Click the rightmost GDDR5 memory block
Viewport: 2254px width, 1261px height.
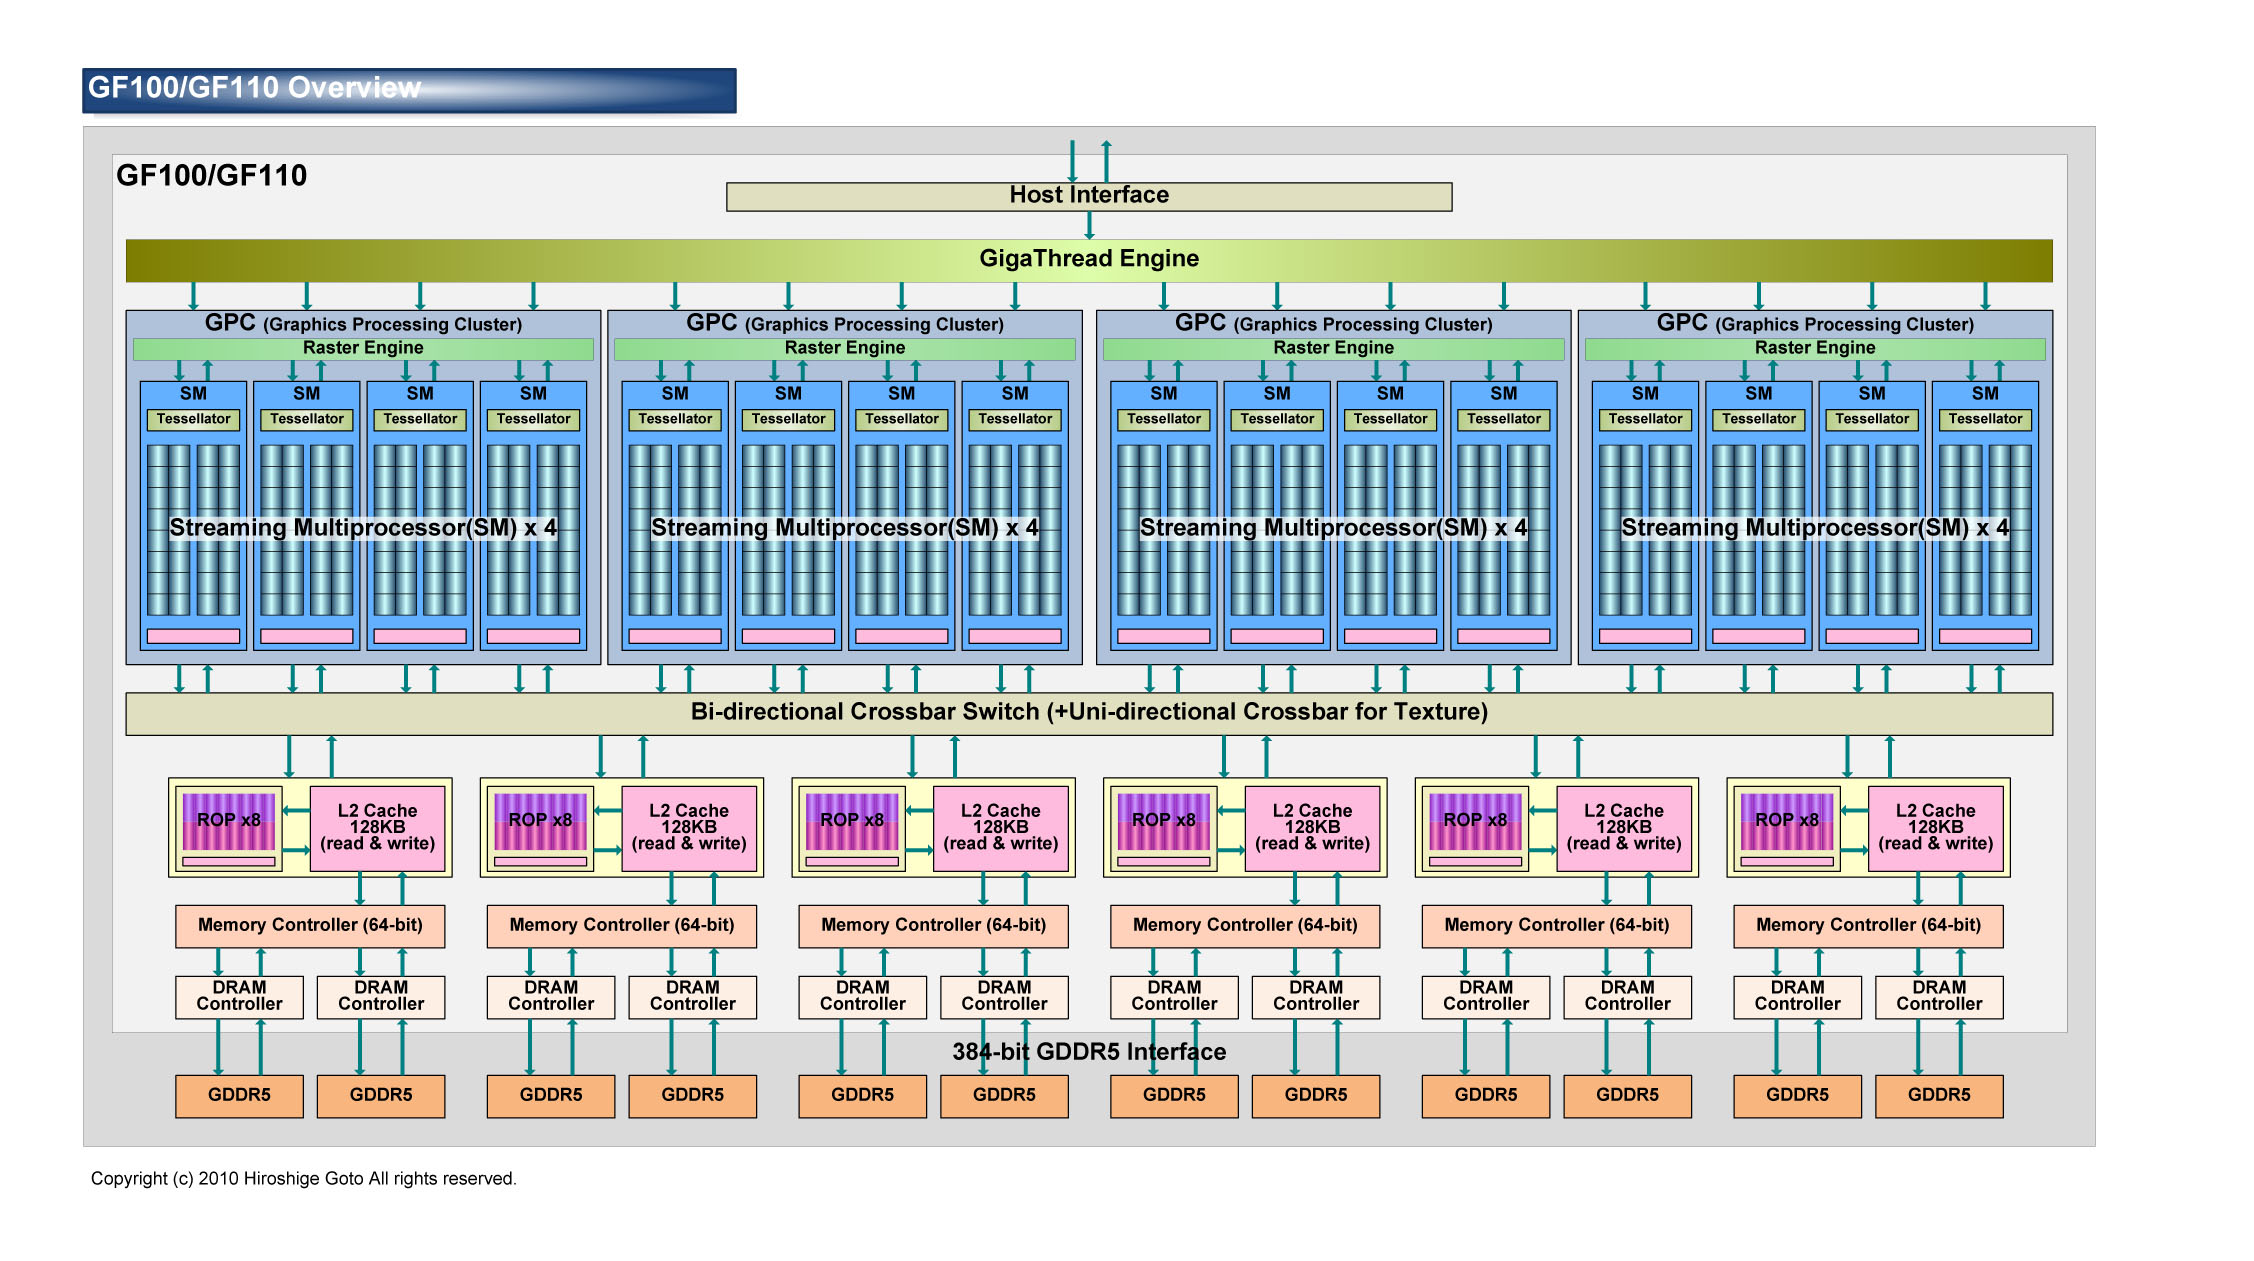tap(1938, 1095)
